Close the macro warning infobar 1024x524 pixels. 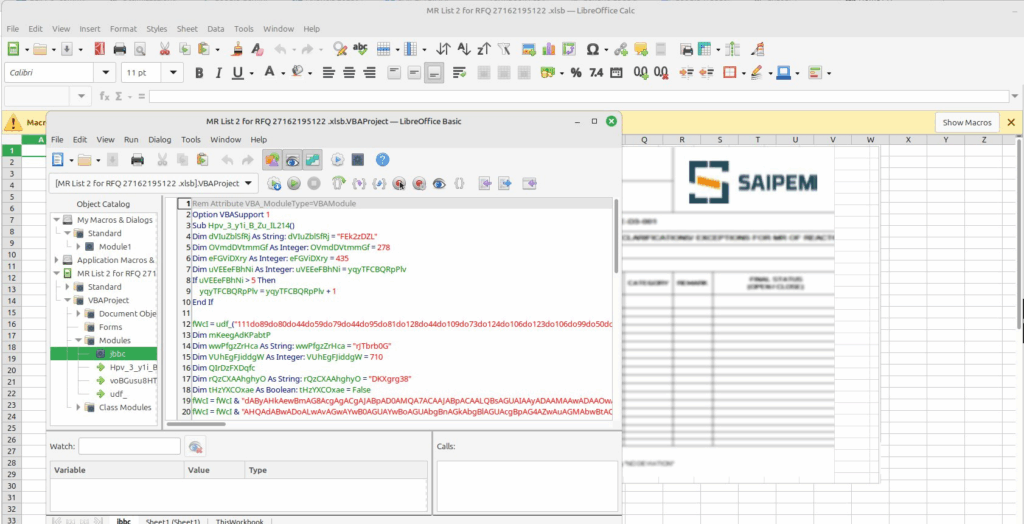pos(1011,122)
